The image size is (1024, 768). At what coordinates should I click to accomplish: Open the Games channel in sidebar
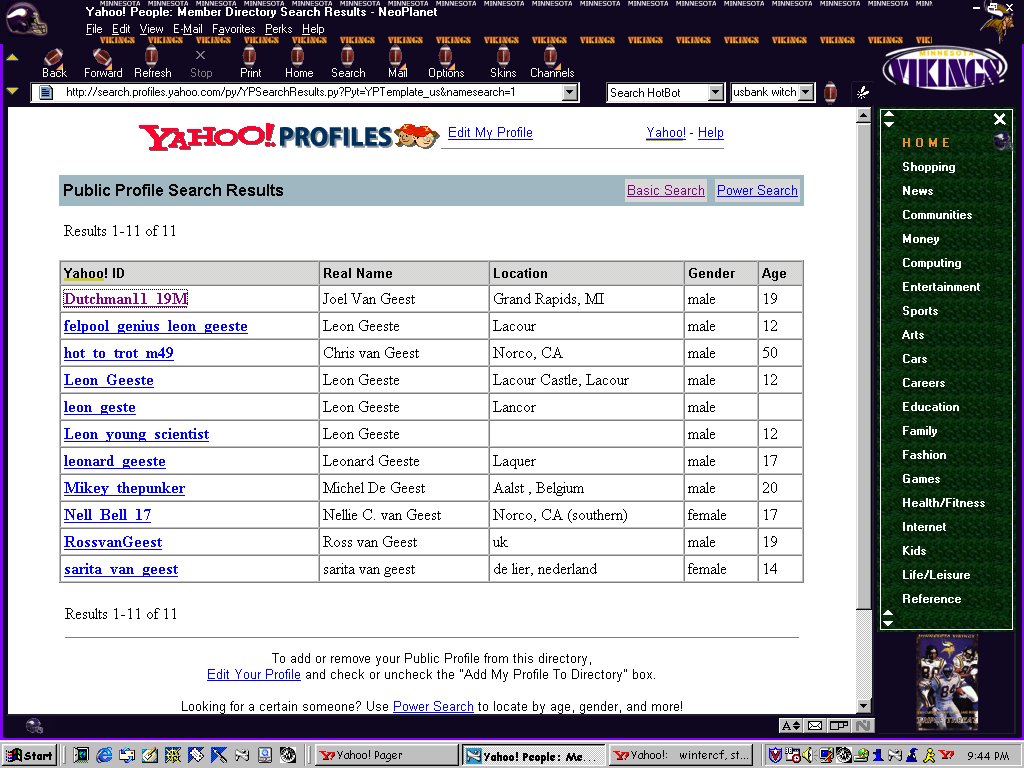point(921,479)
